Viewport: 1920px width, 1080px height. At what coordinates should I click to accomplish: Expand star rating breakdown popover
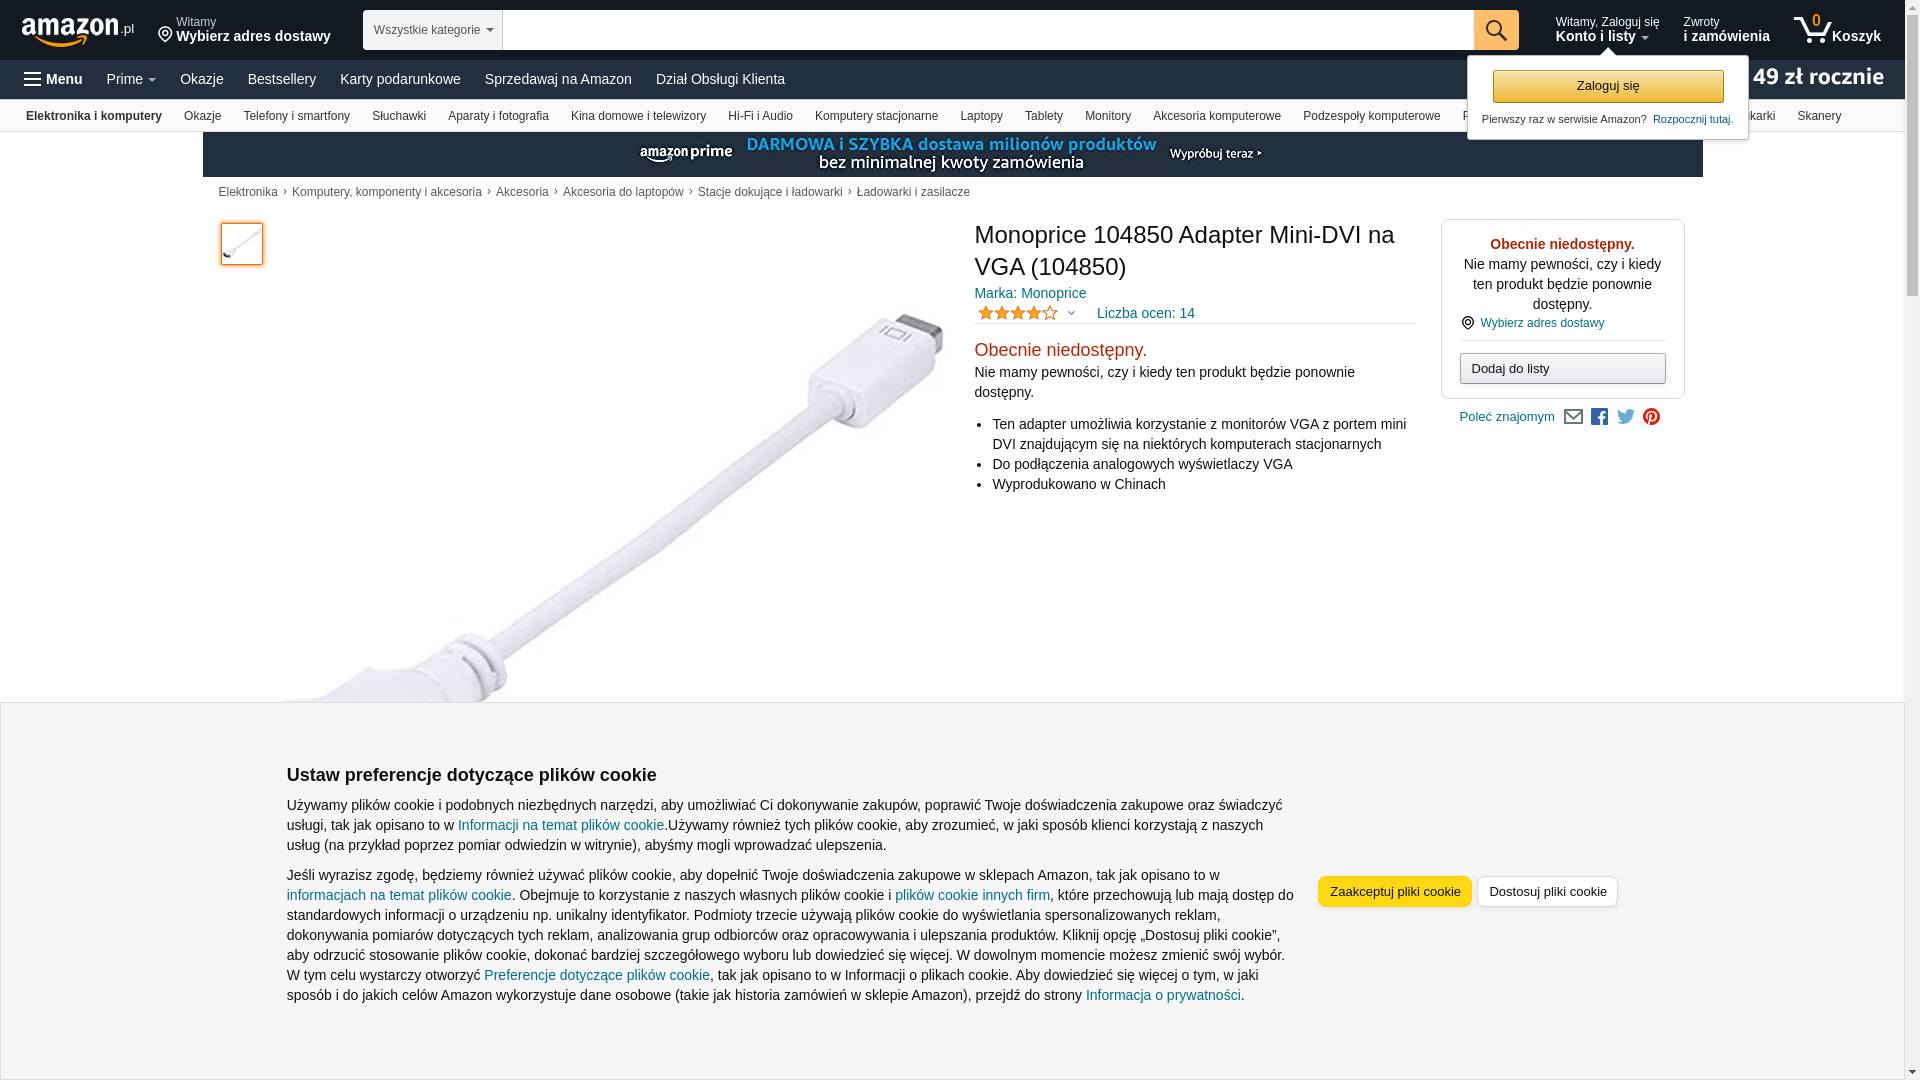1027,313
